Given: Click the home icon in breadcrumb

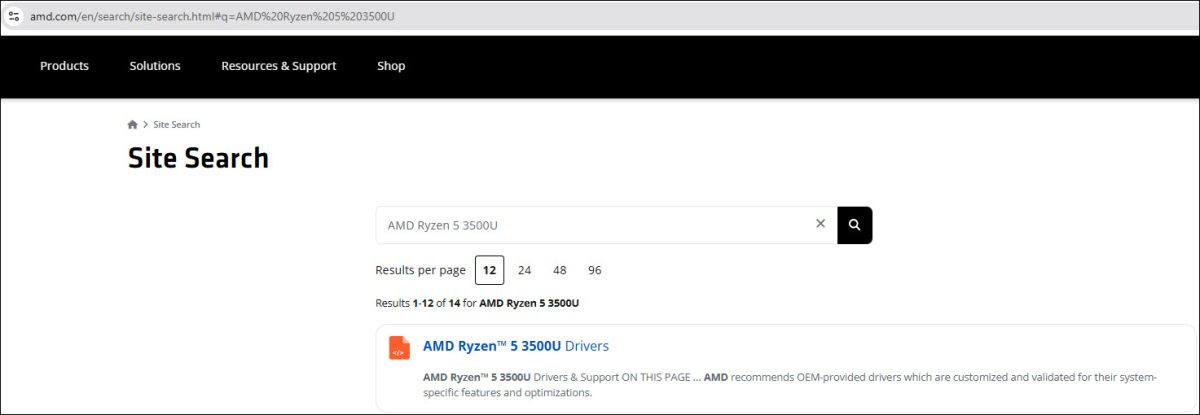Looking at the screenshot, I should (132, 125).
